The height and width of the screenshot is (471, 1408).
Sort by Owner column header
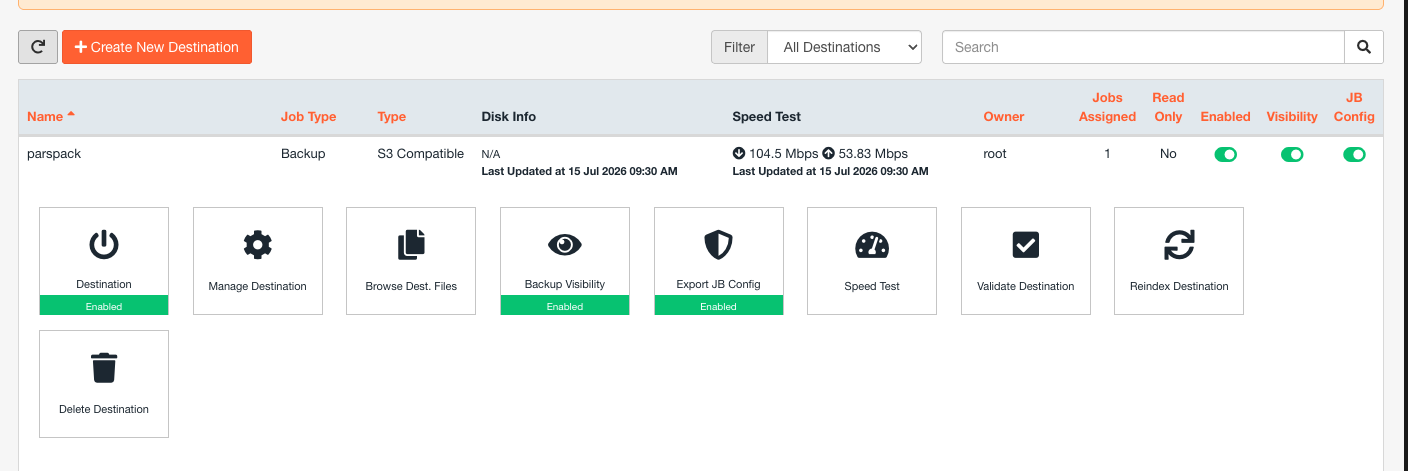click(x=1004, y=116)
